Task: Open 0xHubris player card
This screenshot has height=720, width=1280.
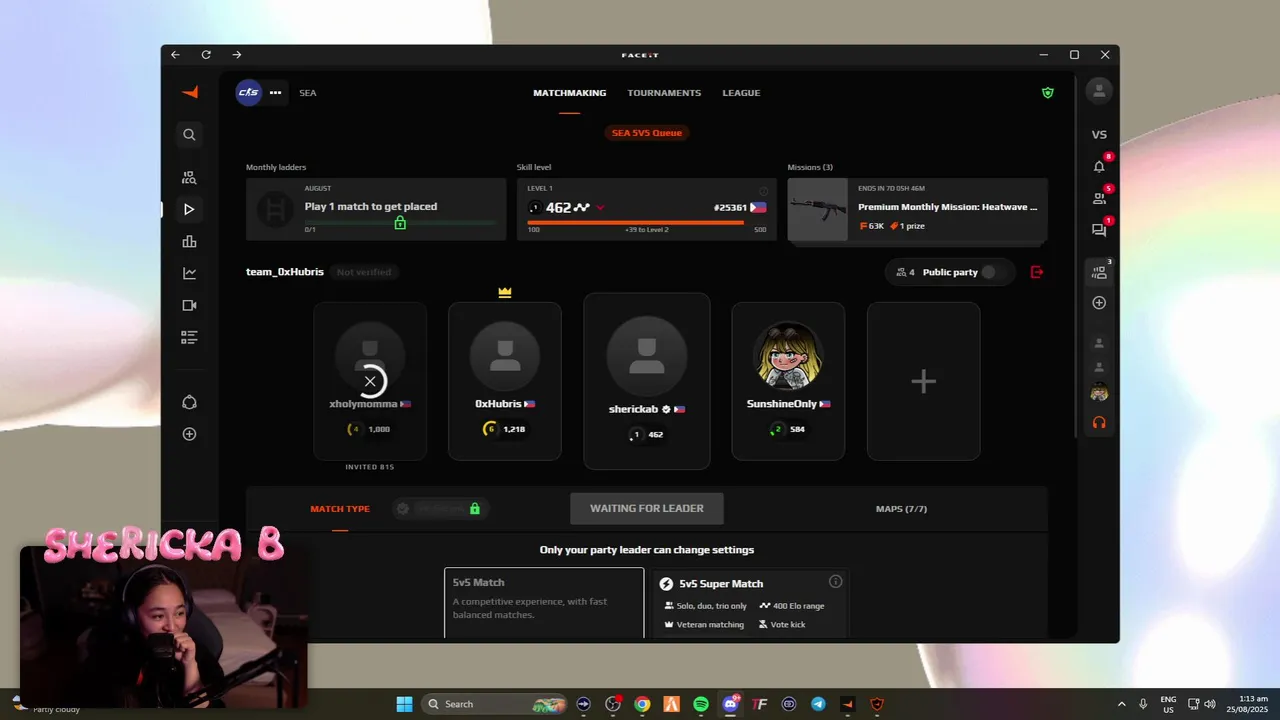Action: [x=505, y=381]
